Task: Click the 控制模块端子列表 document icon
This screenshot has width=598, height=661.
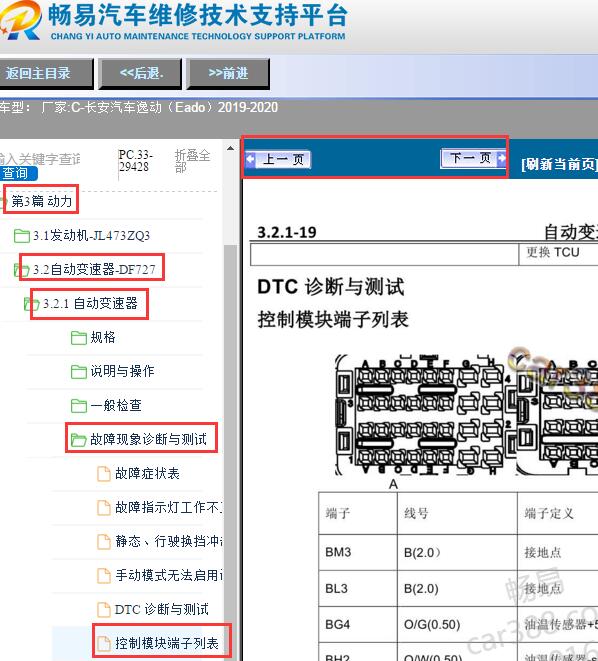Action: 104,644
